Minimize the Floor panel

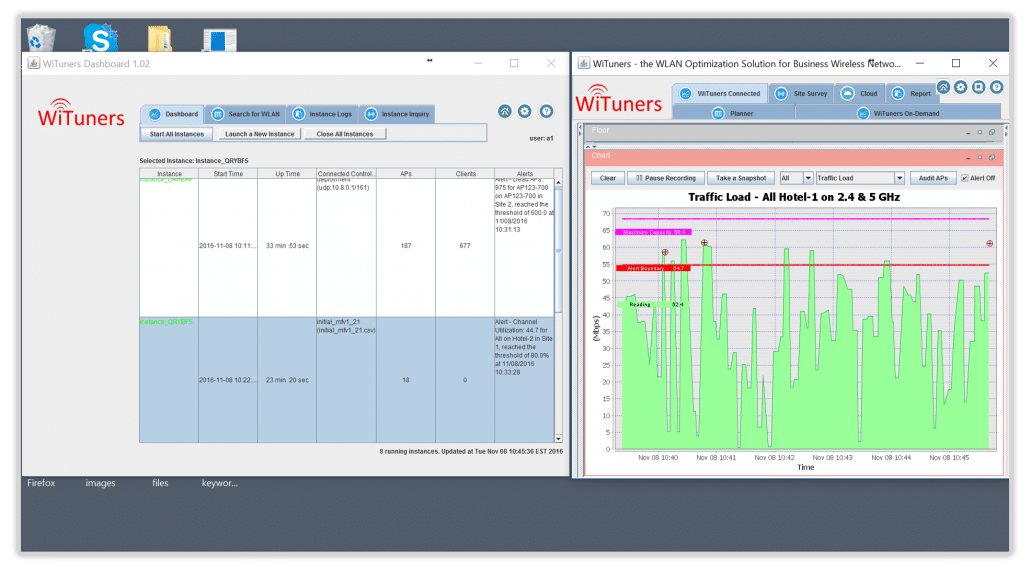(x=968, y=133)
